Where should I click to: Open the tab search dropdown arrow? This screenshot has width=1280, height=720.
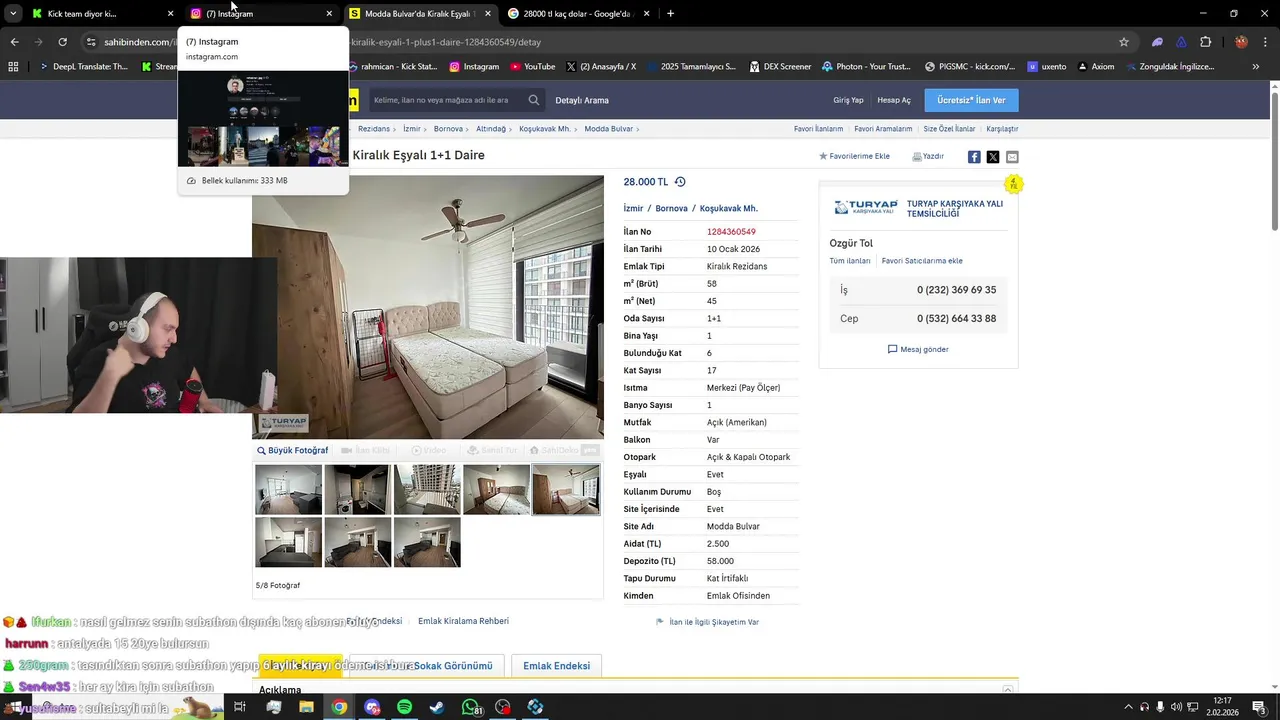click(13, 14)
